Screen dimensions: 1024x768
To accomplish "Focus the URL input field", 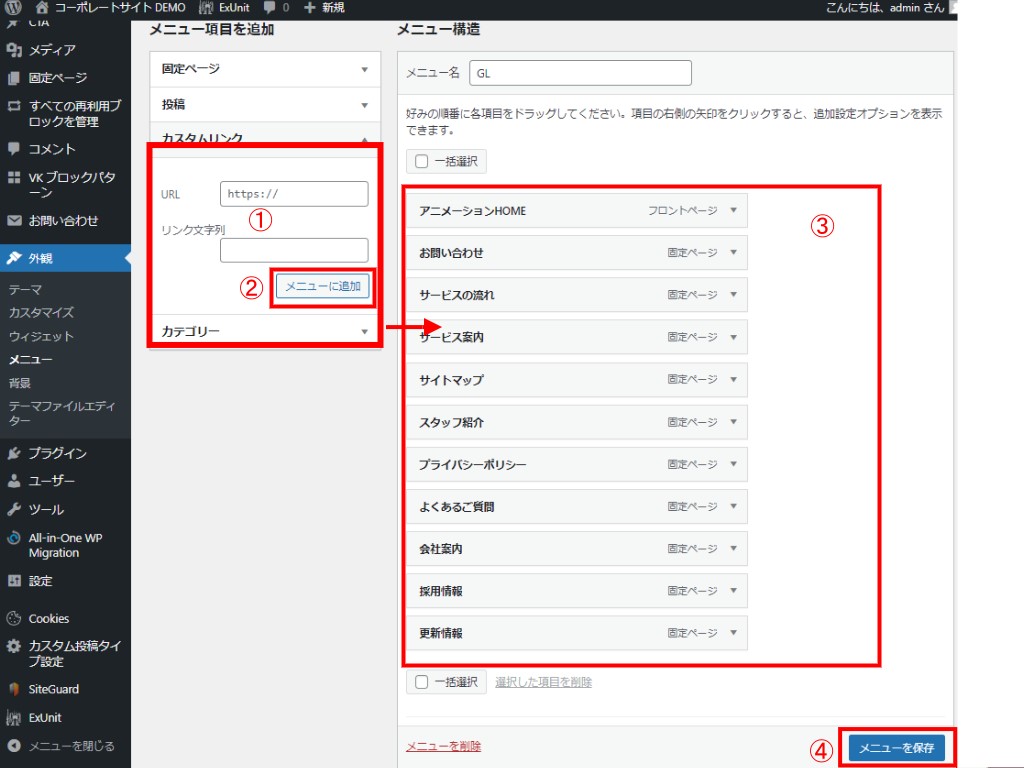I will coord(294,194).
